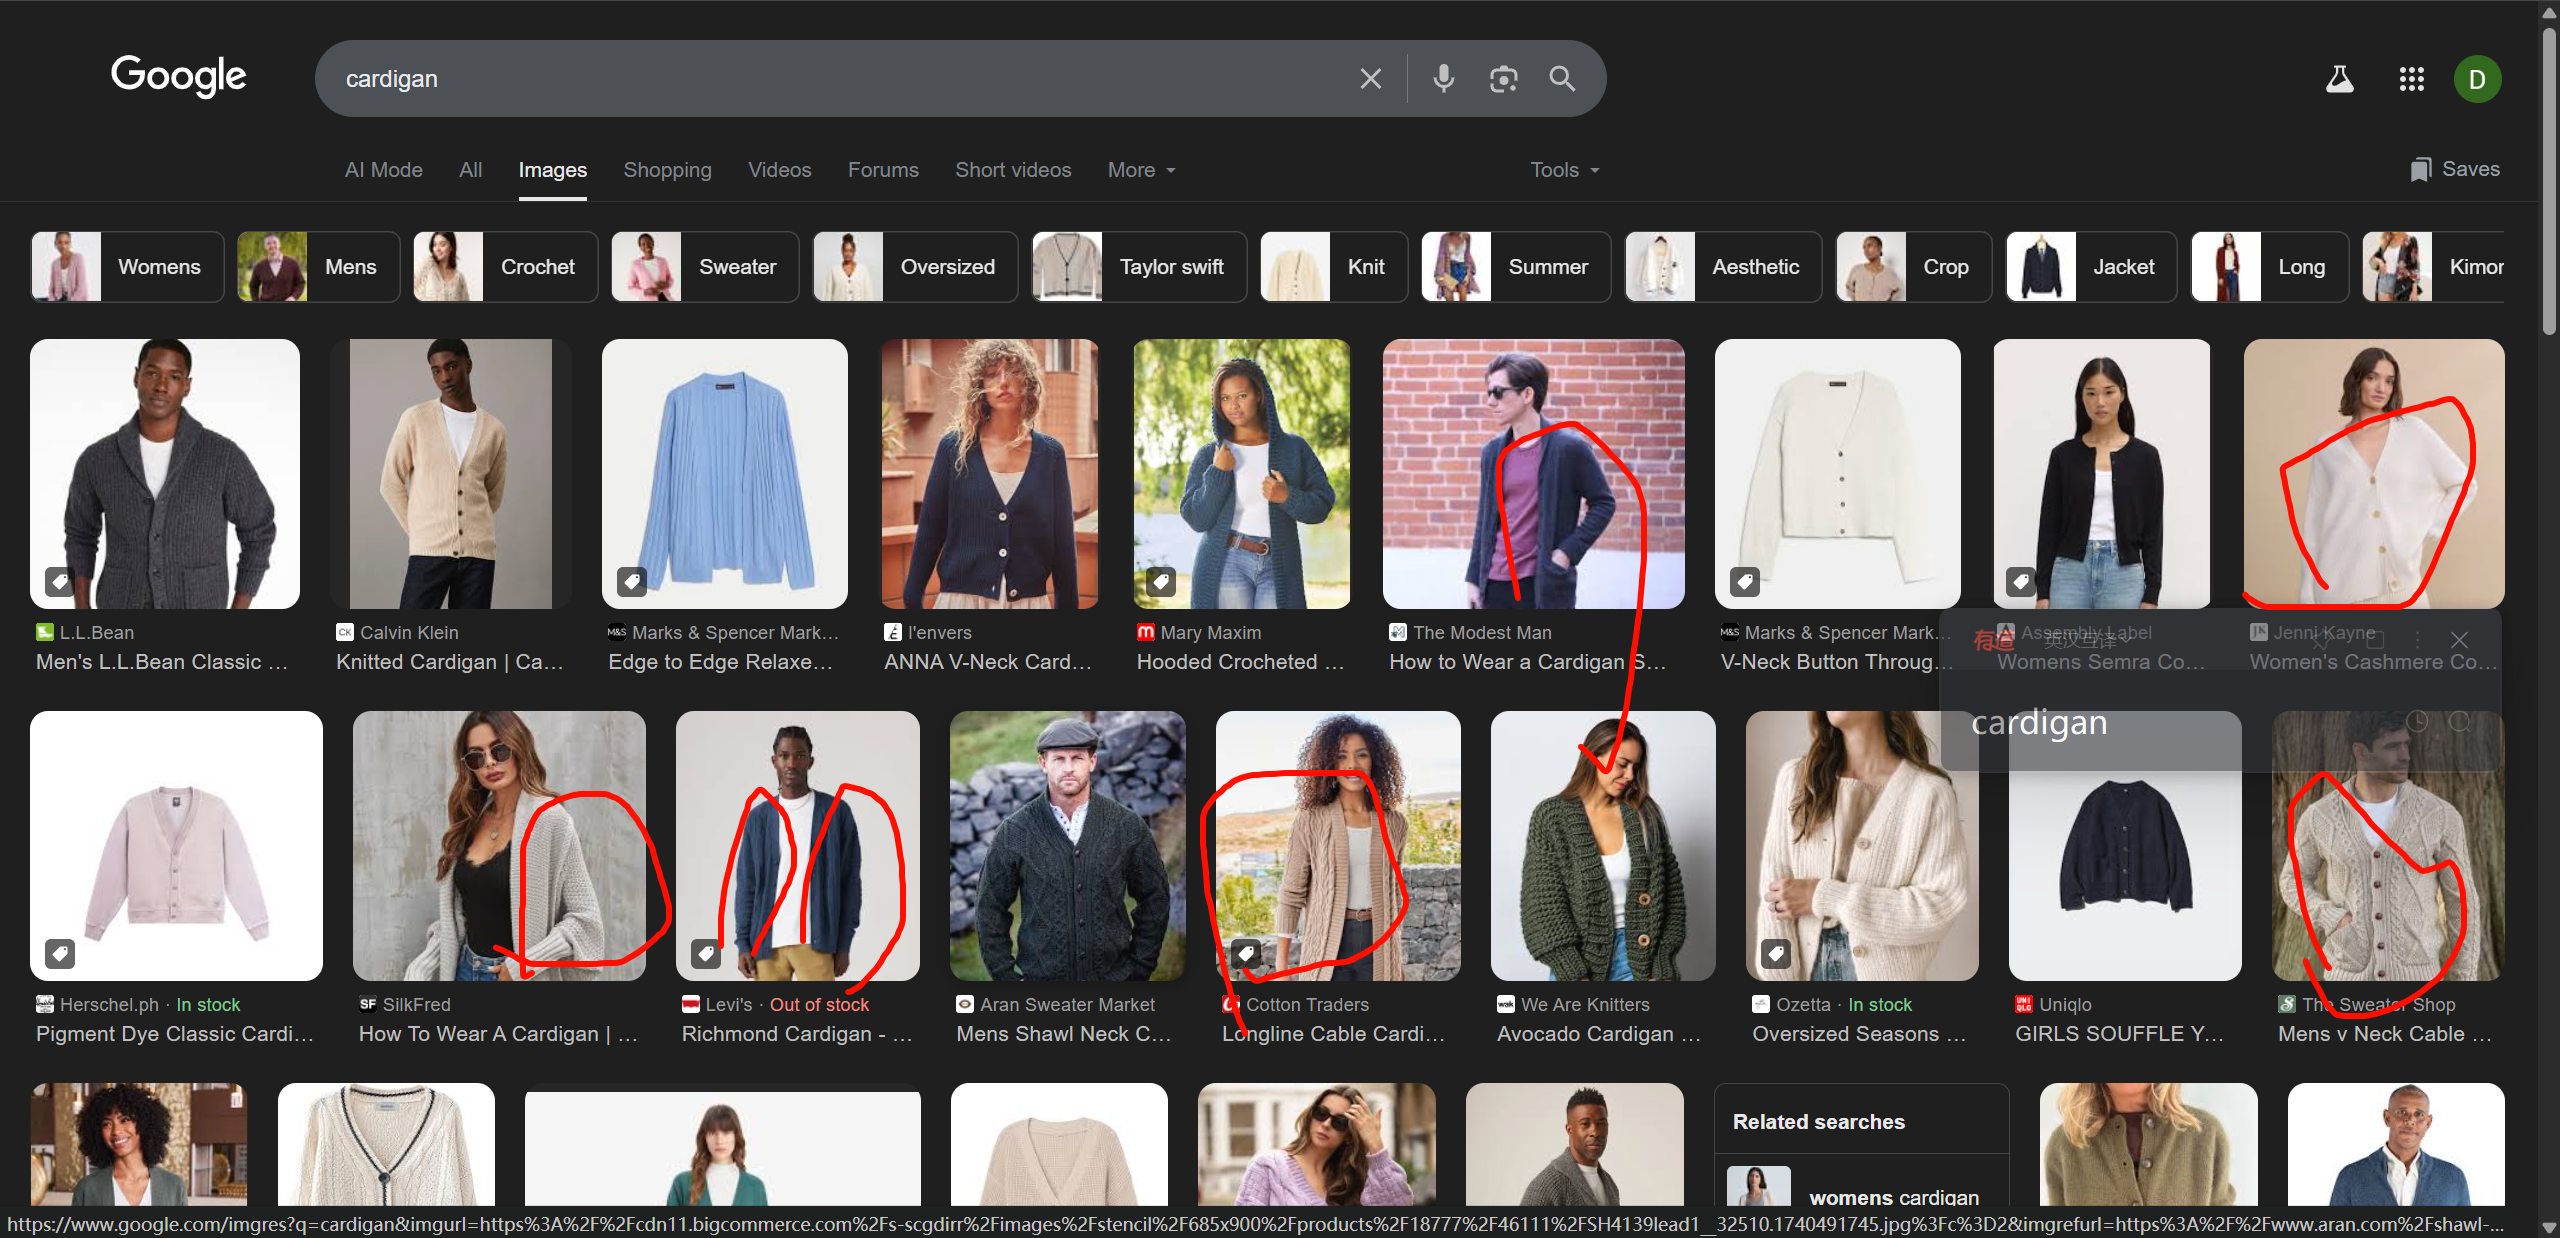Pin the Youdao translation popup
This screenshot has height=1238, width=2560.
pos(2320,640)
